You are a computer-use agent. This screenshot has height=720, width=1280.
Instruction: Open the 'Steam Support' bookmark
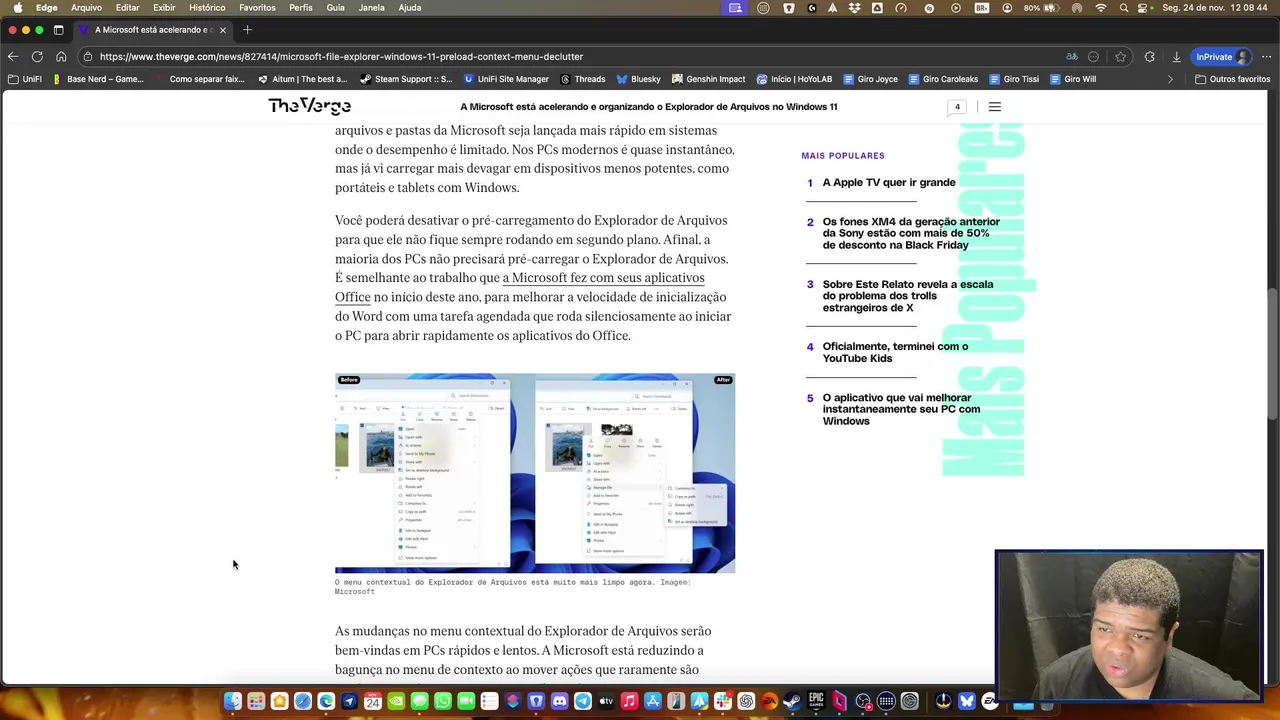[407, 79]
